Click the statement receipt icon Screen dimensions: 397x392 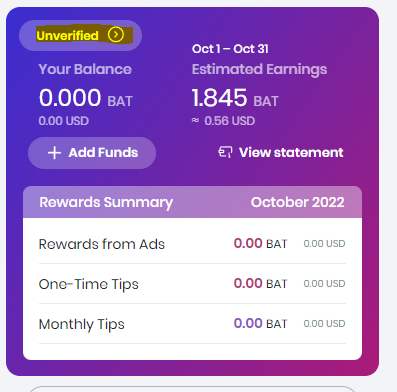pyautogui.click(x=225, y=152)
